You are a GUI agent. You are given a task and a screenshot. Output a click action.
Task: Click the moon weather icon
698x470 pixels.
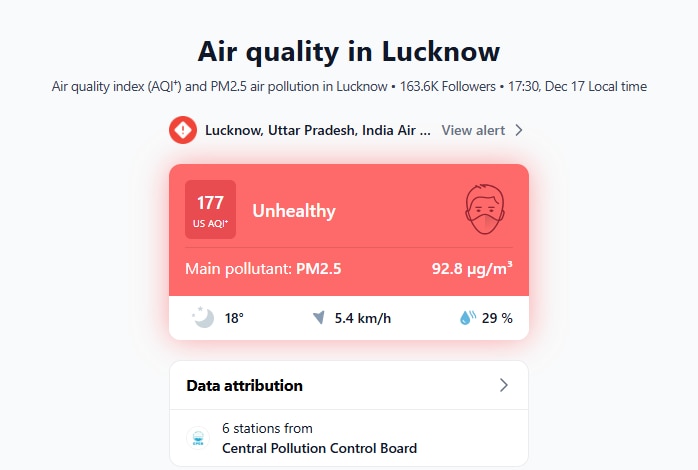pyautogui.click(x=203, y=318)
